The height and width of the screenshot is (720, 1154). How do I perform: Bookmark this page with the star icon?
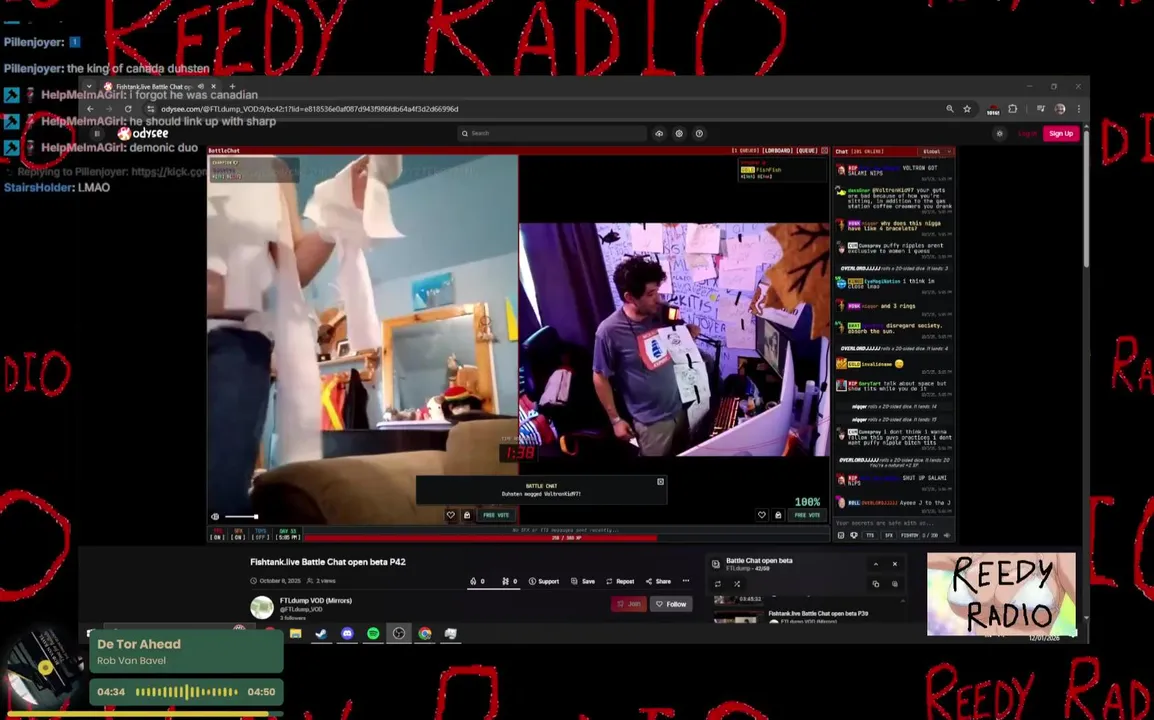967,109
